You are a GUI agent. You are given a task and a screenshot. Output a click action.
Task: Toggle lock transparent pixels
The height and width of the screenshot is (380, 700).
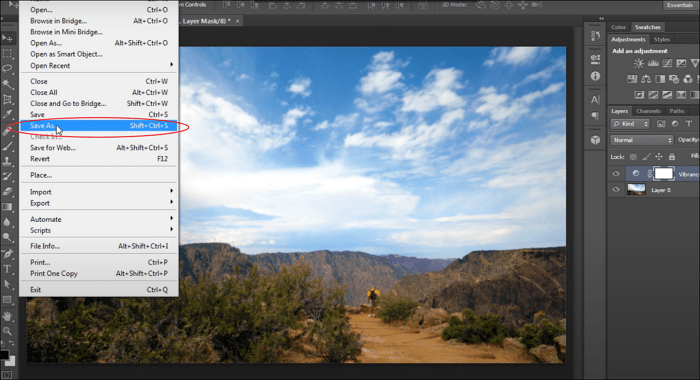tap(633, 157)
